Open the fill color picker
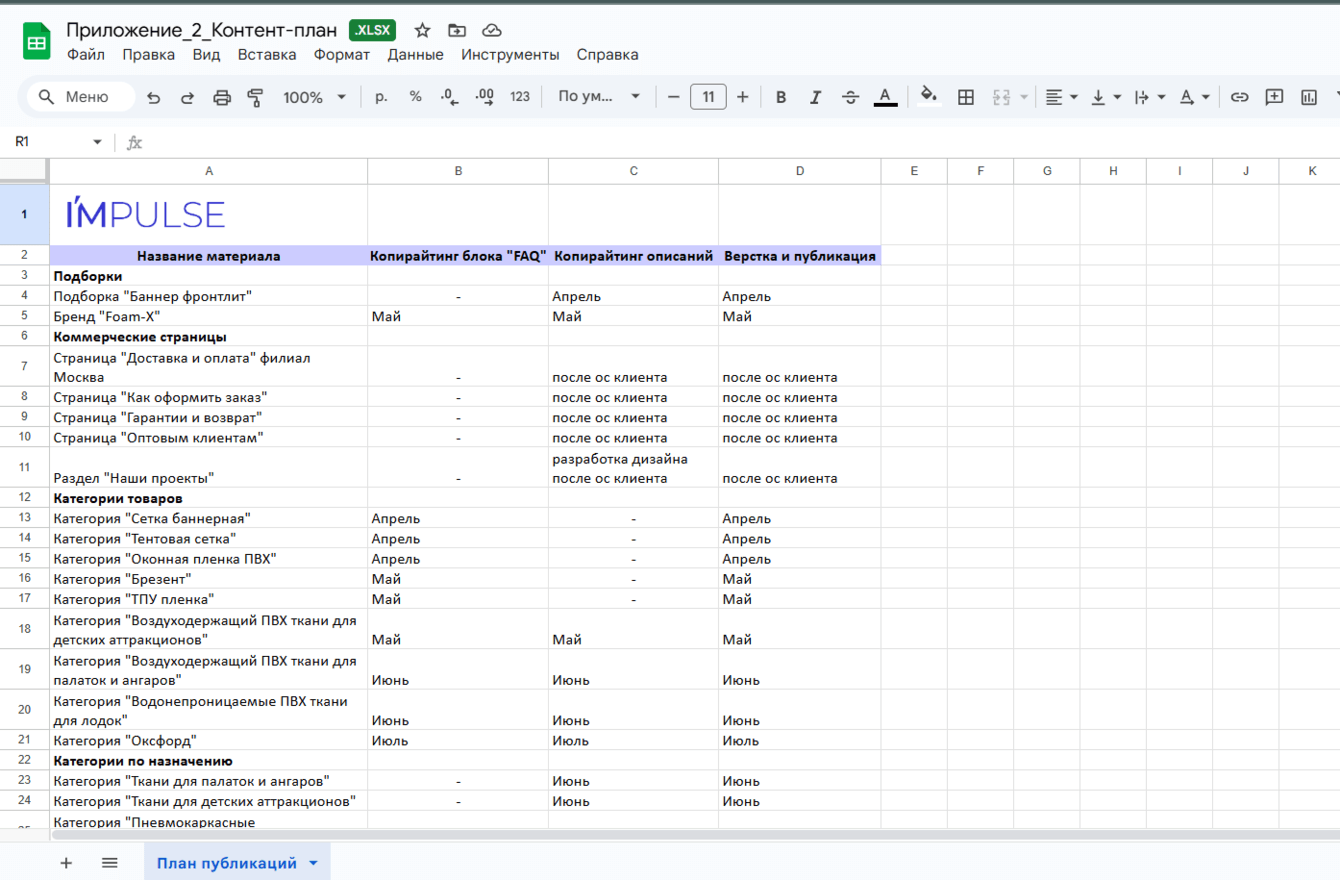1340x880 pixels. (929, 97)
